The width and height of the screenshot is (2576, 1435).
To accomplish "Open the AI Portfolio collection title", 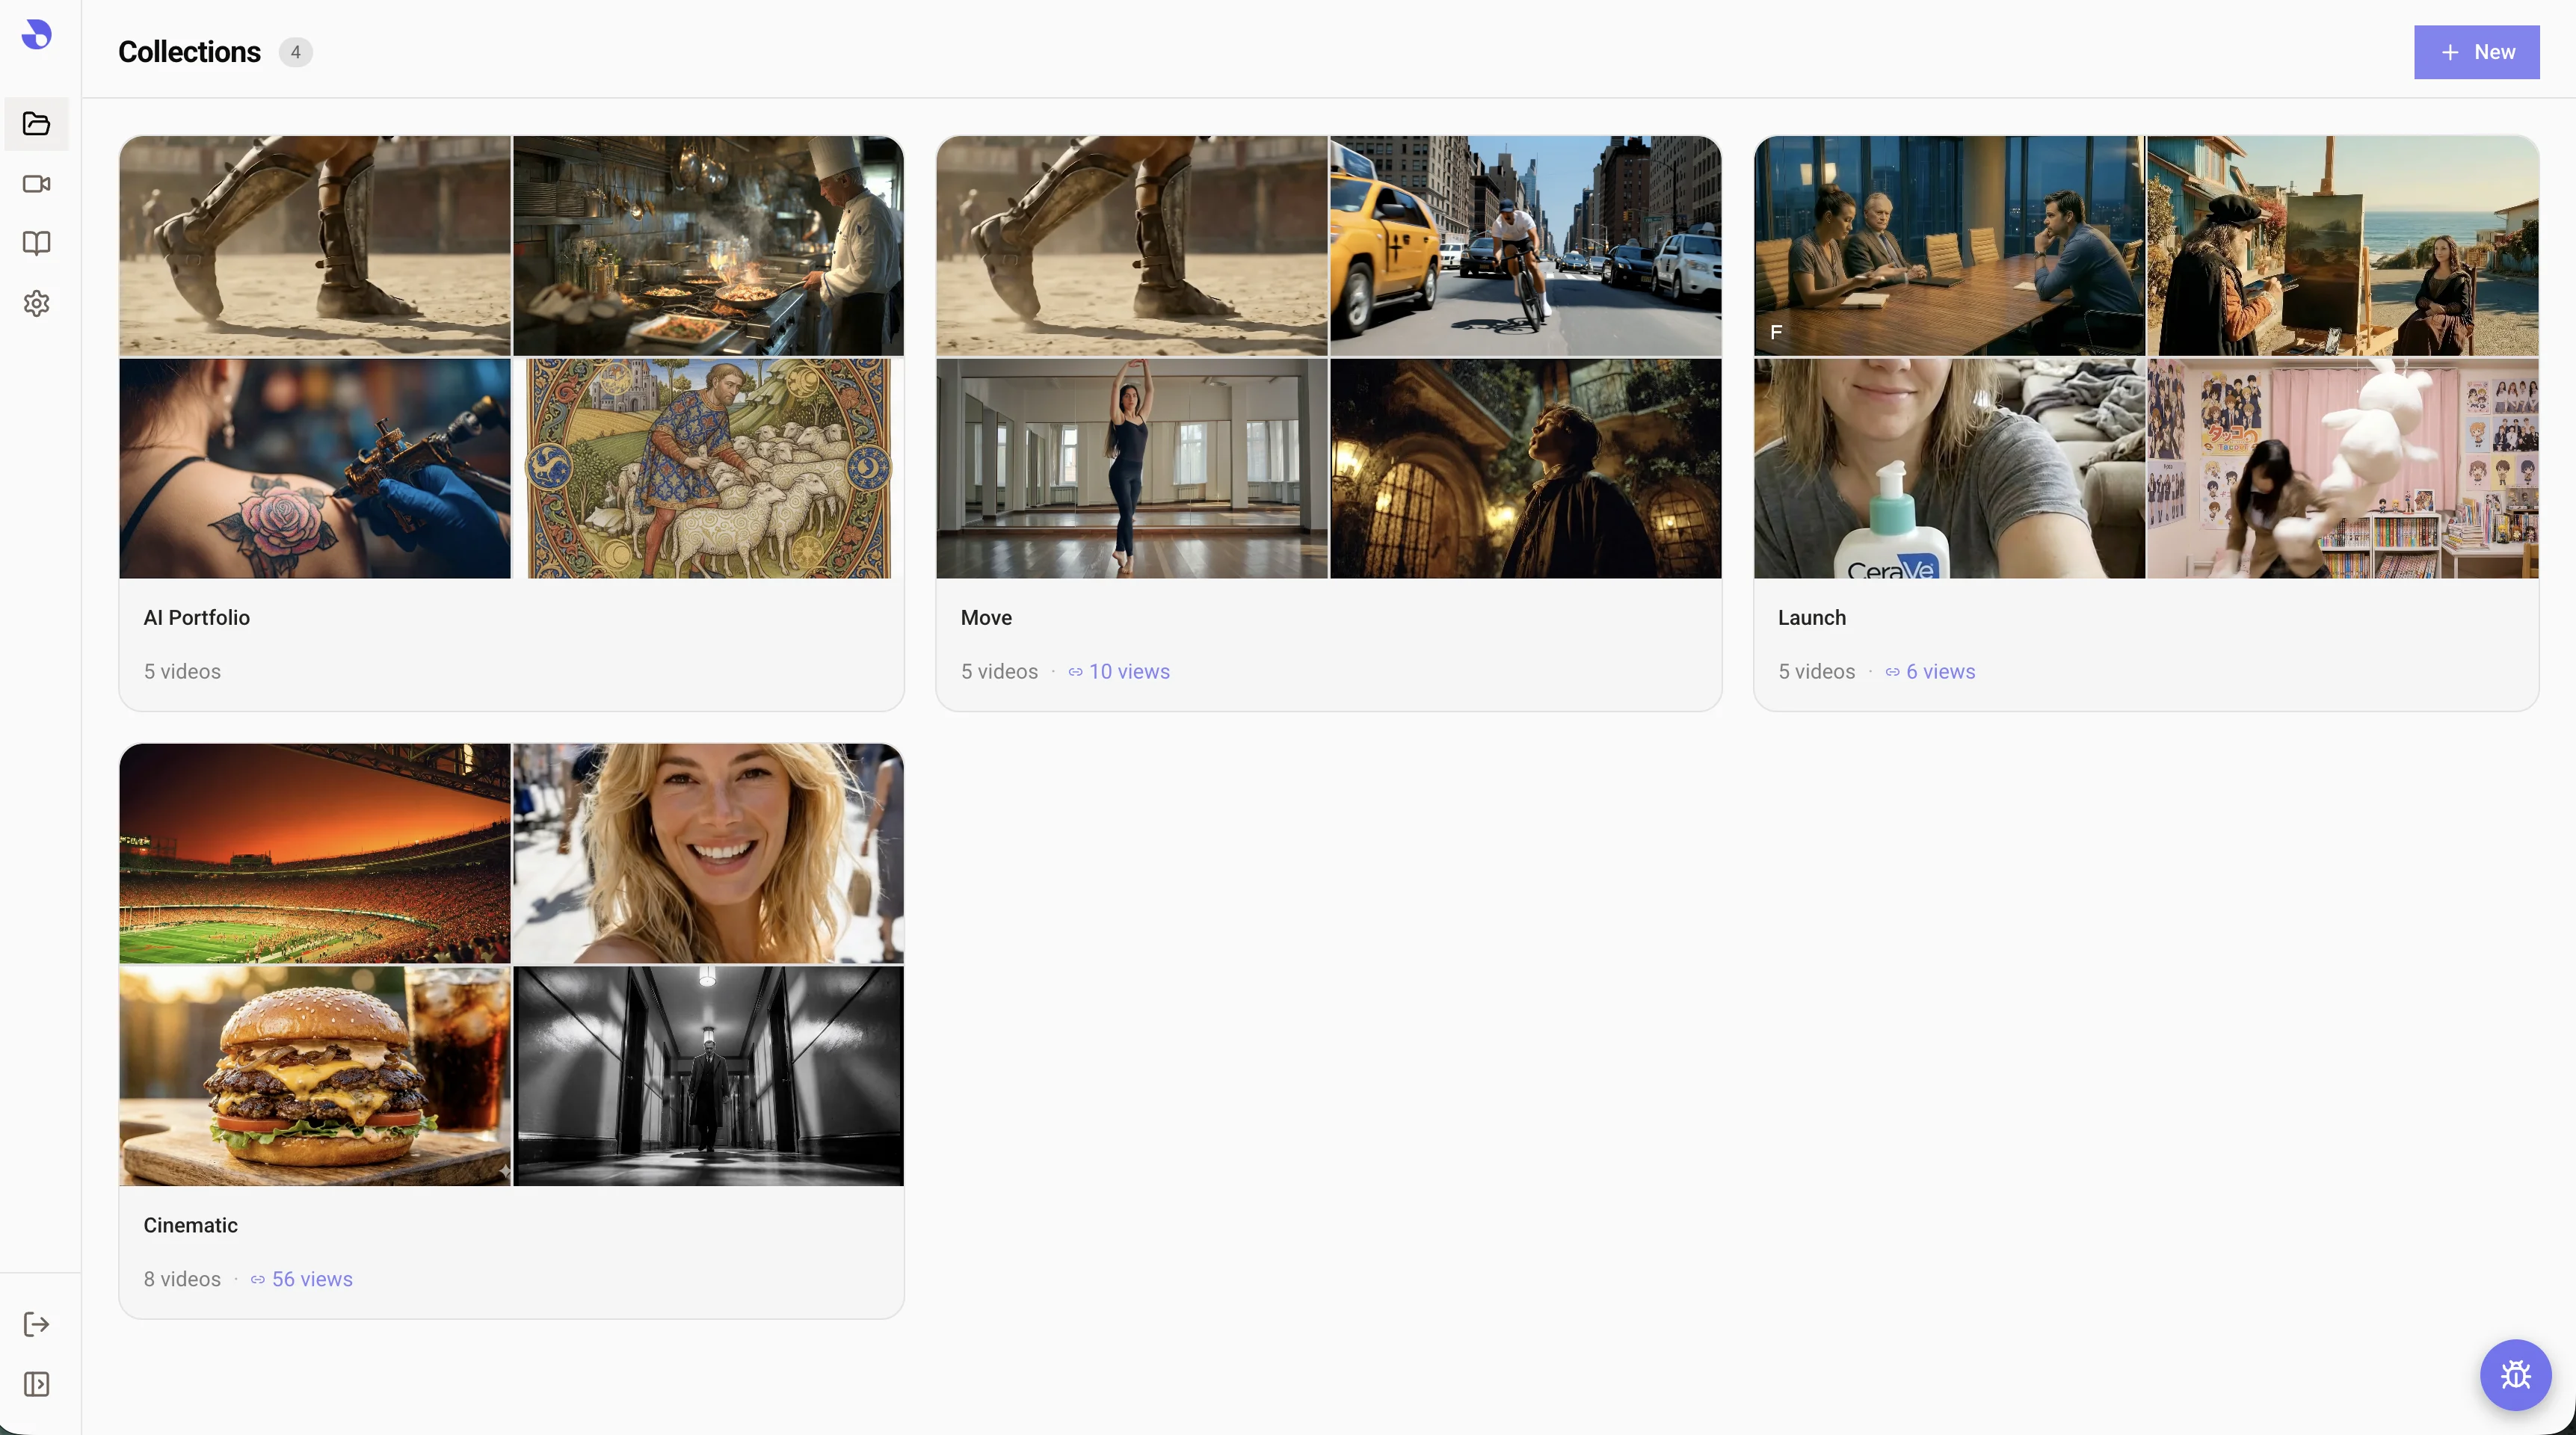I will [x=197, y=618].
